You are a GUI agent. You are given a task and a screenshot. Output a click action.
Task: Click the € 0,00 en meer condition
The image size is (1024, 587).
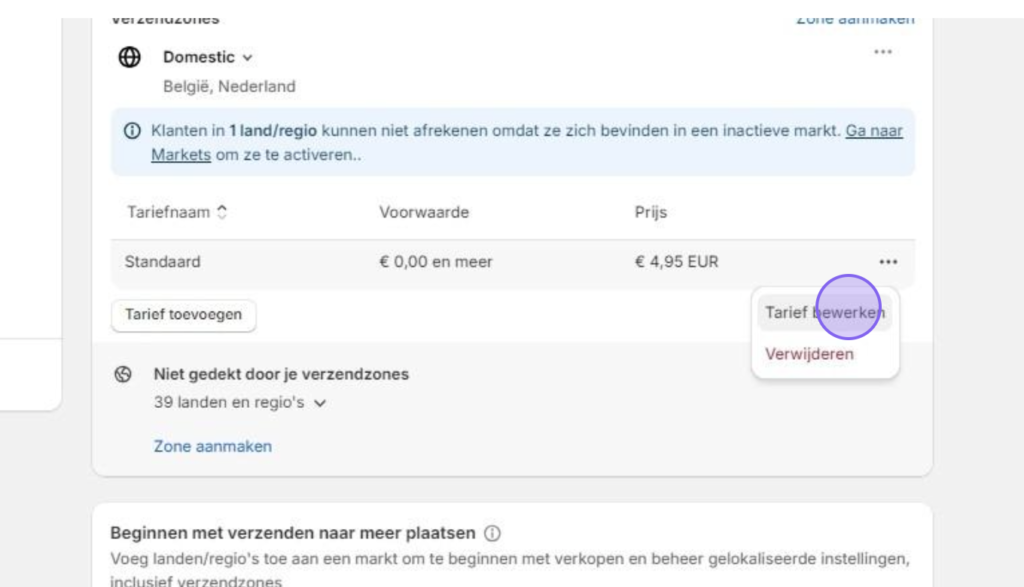pos(435,262)
